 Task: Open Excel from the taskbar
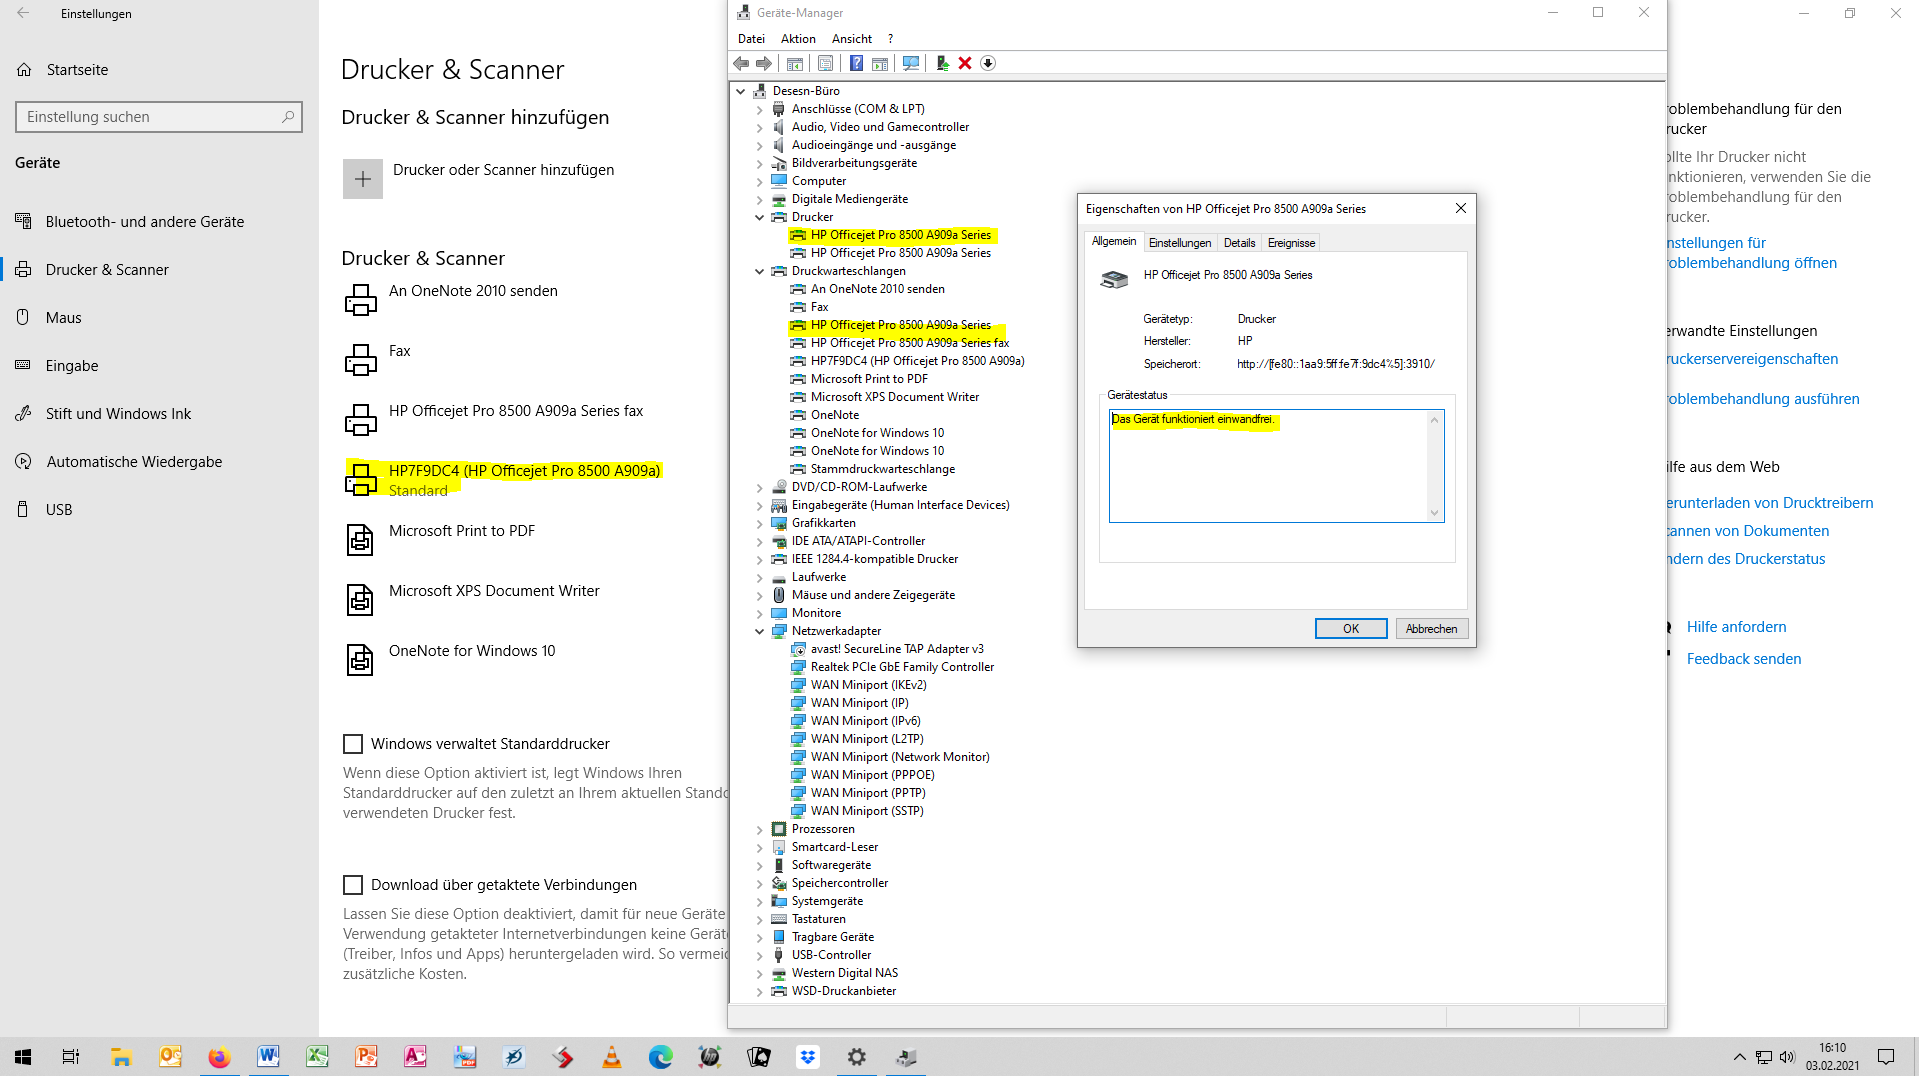click(317, 1057)
